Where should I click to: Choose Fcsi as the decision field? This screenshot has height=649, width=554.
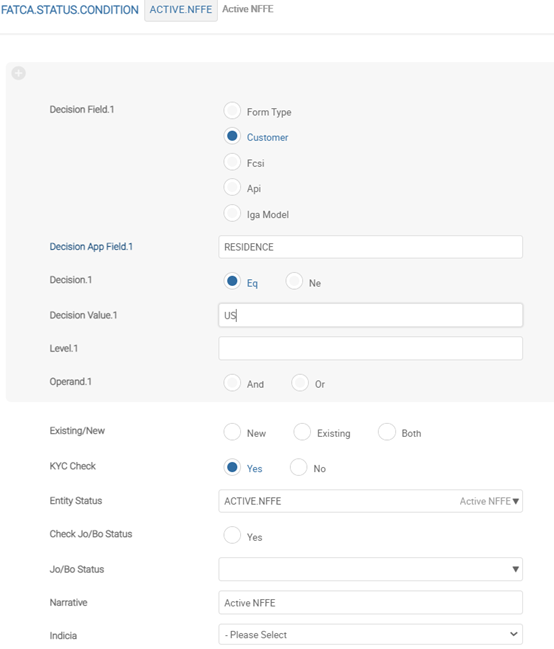(x=232, y=162)
